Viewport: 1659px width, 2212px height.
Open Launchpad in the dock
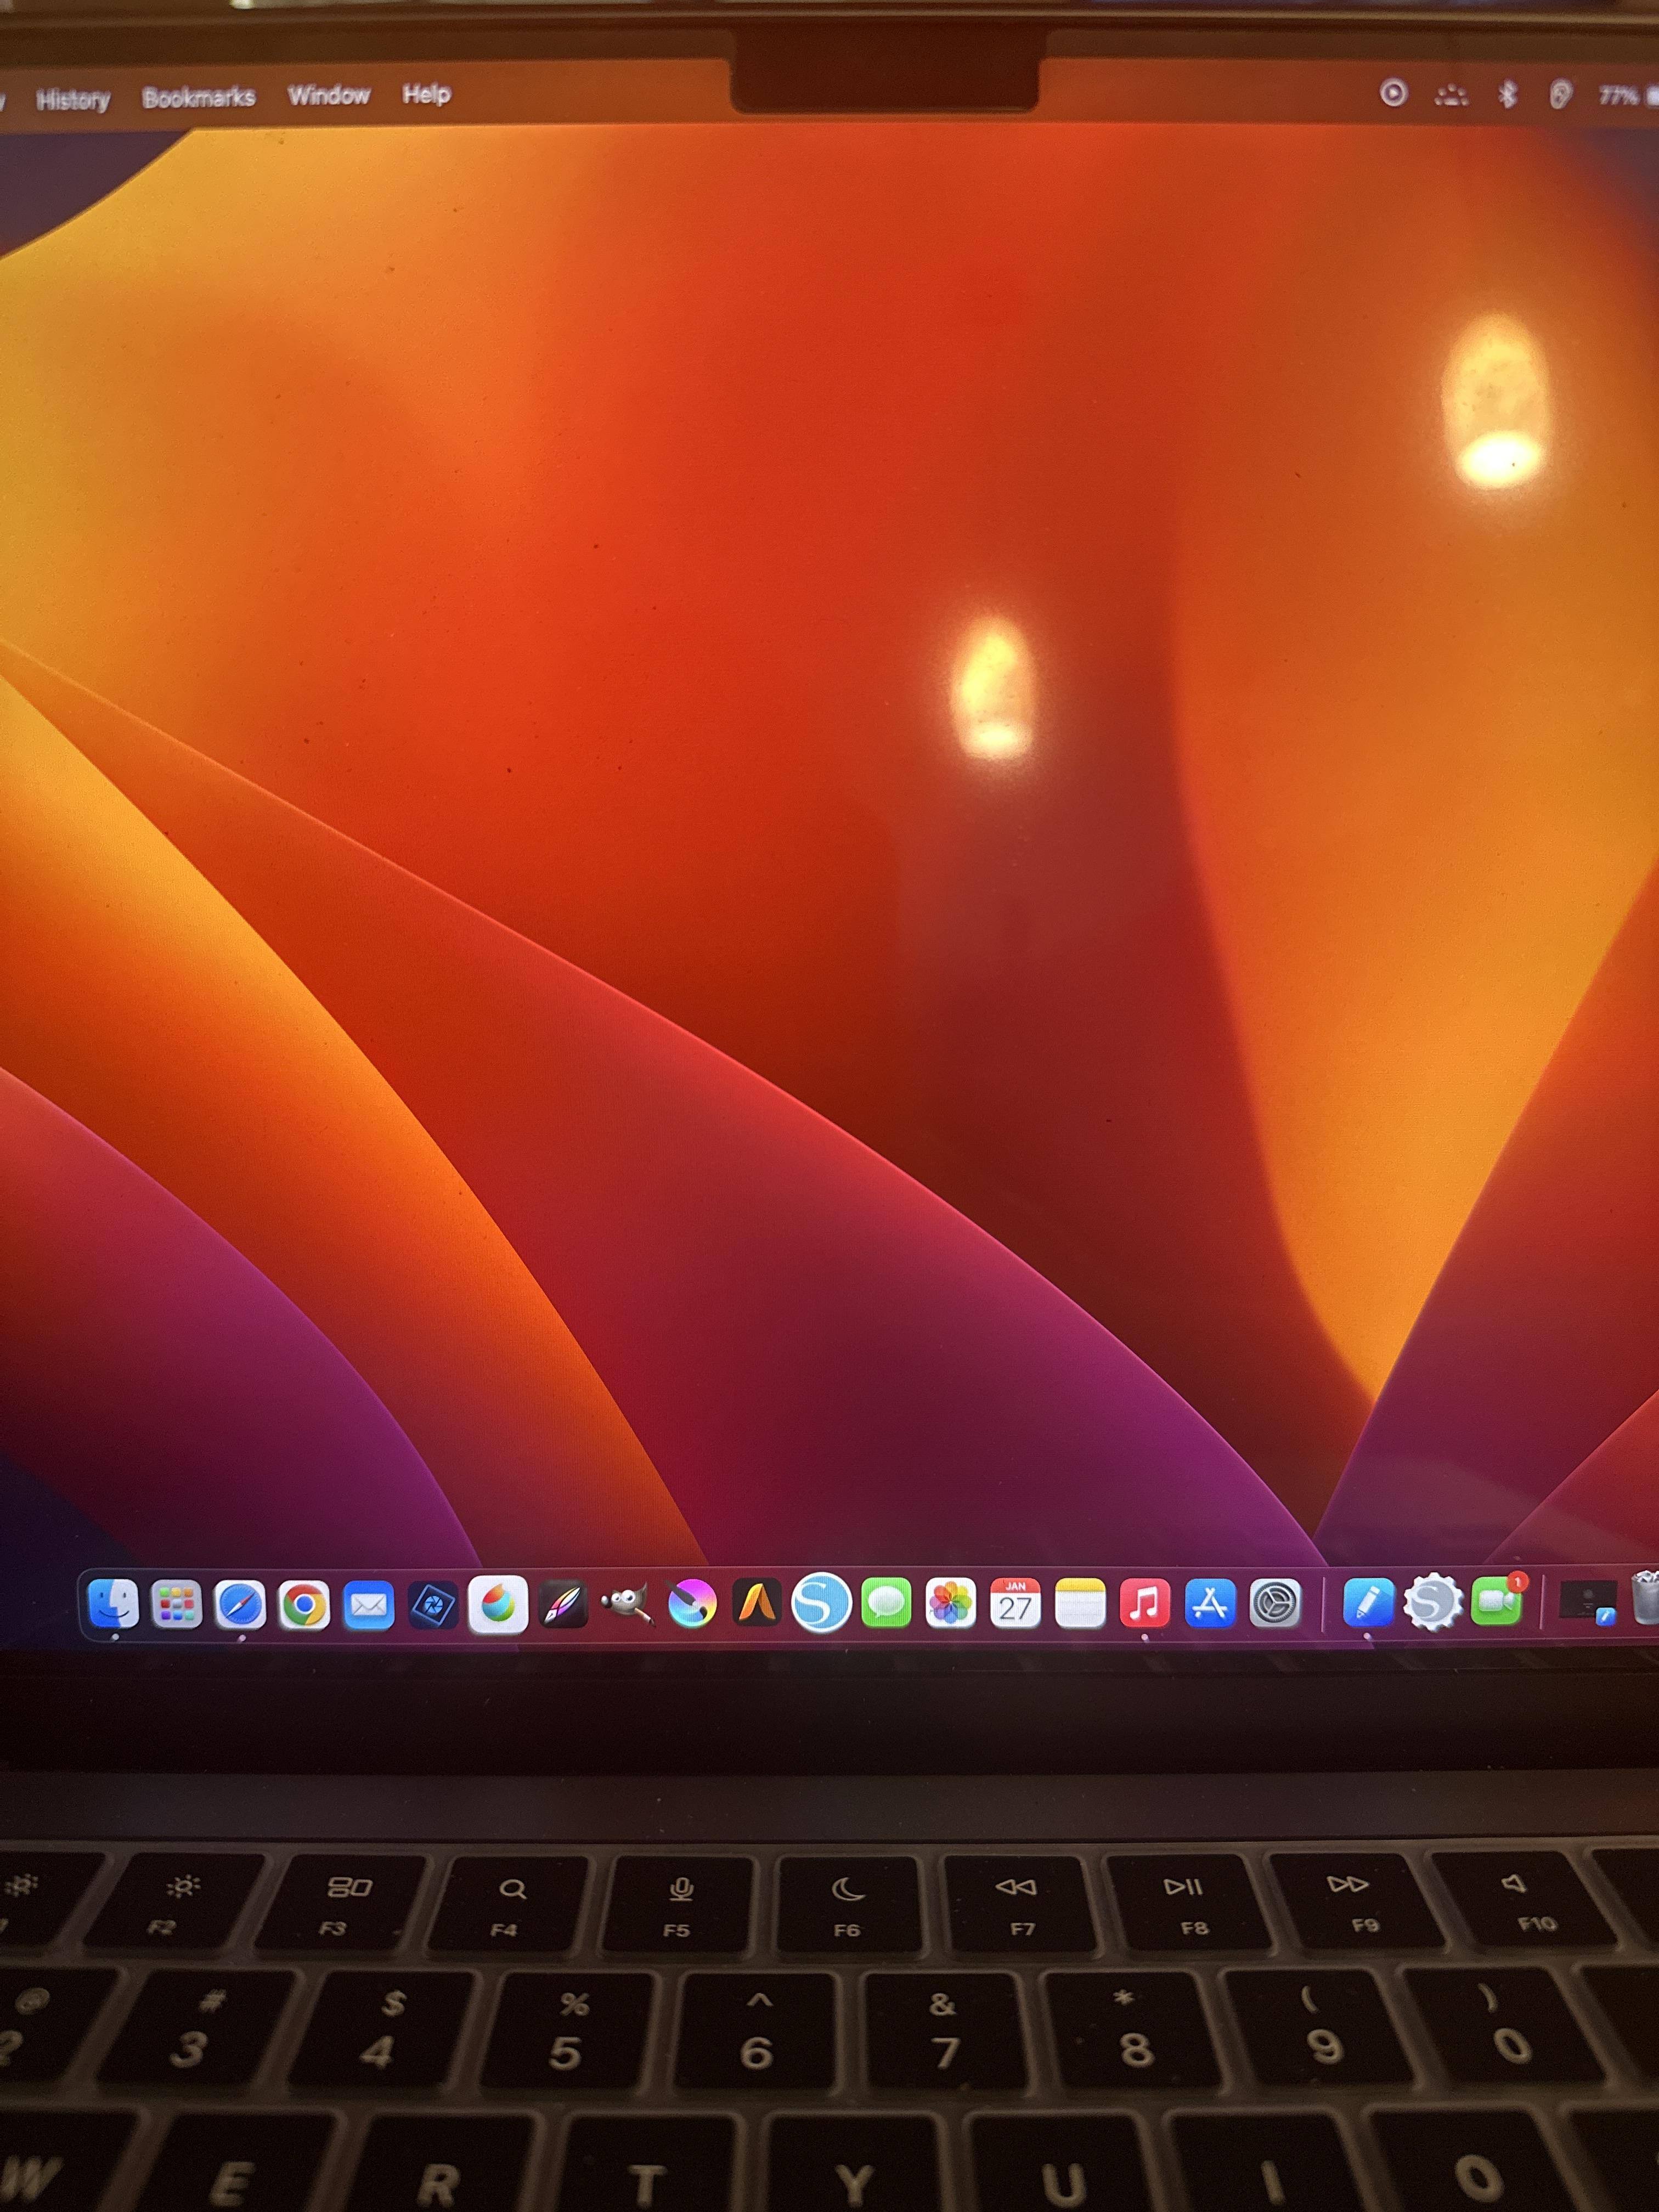click(x=176, y=1605)
